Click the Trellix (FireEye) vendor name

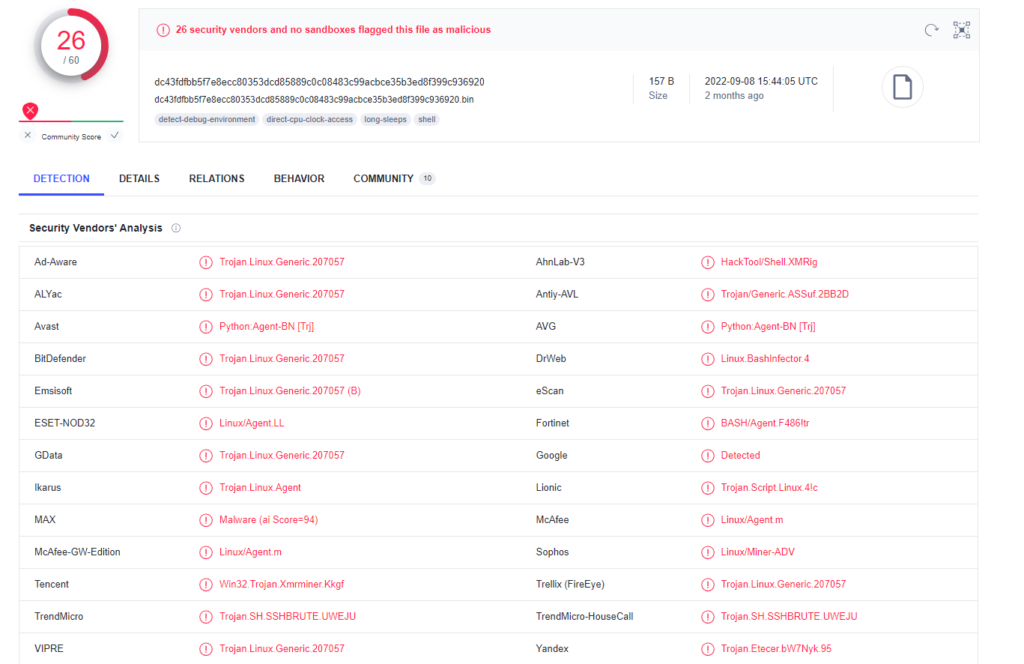(570, 584)
